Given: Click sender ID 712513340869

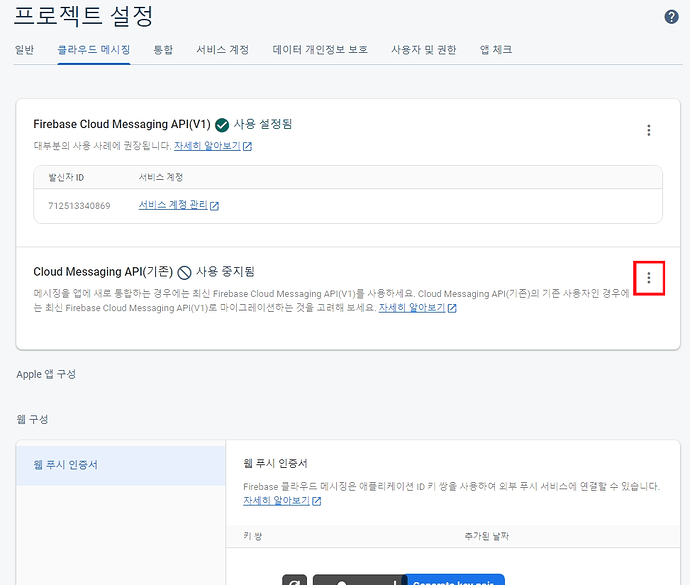Looking at the screenshot, I should pos(79,206).
